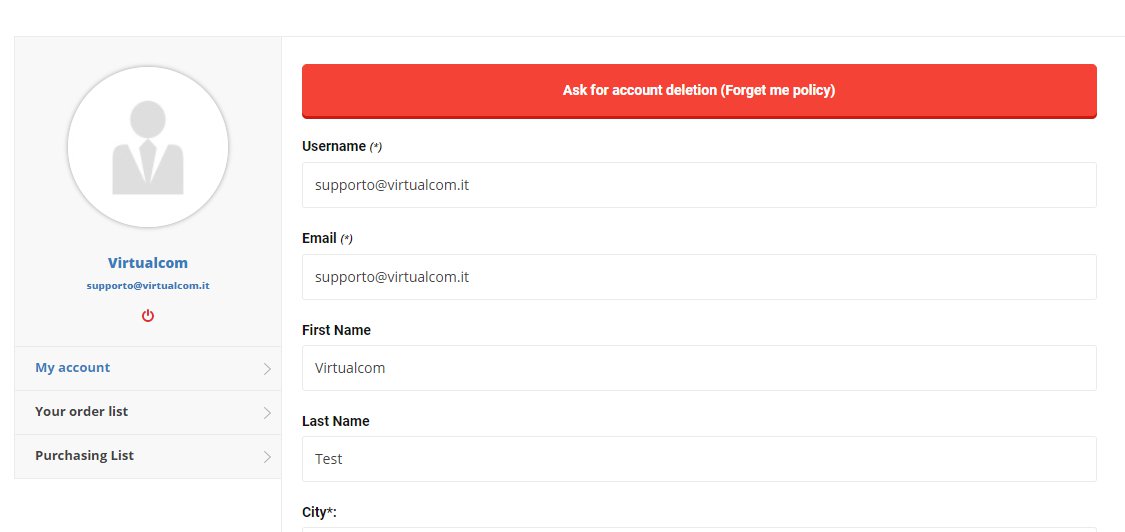Go to Purchasing List
Image resolution: width=1125 pixels, height=532 pixels.
84,456
